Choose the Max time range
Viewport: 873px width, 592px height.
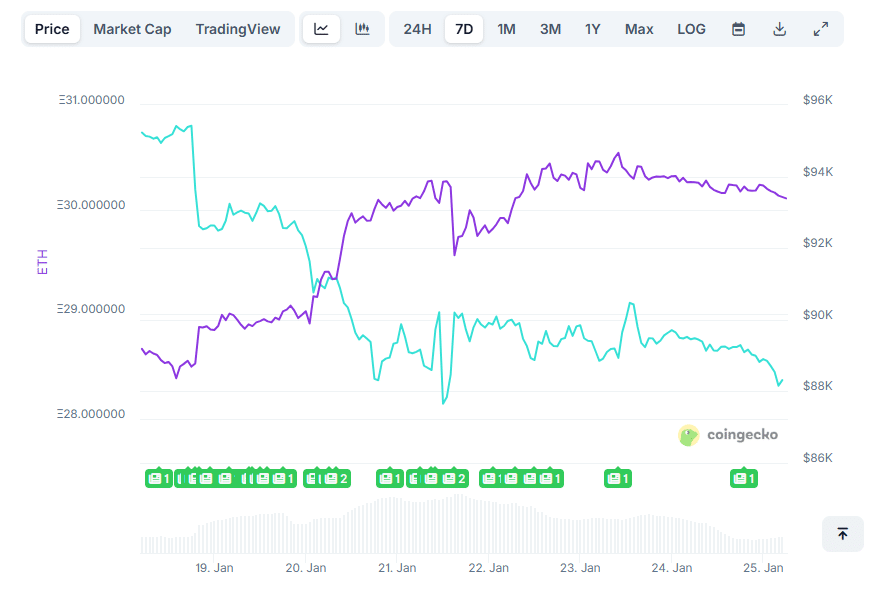click(639, 29)
